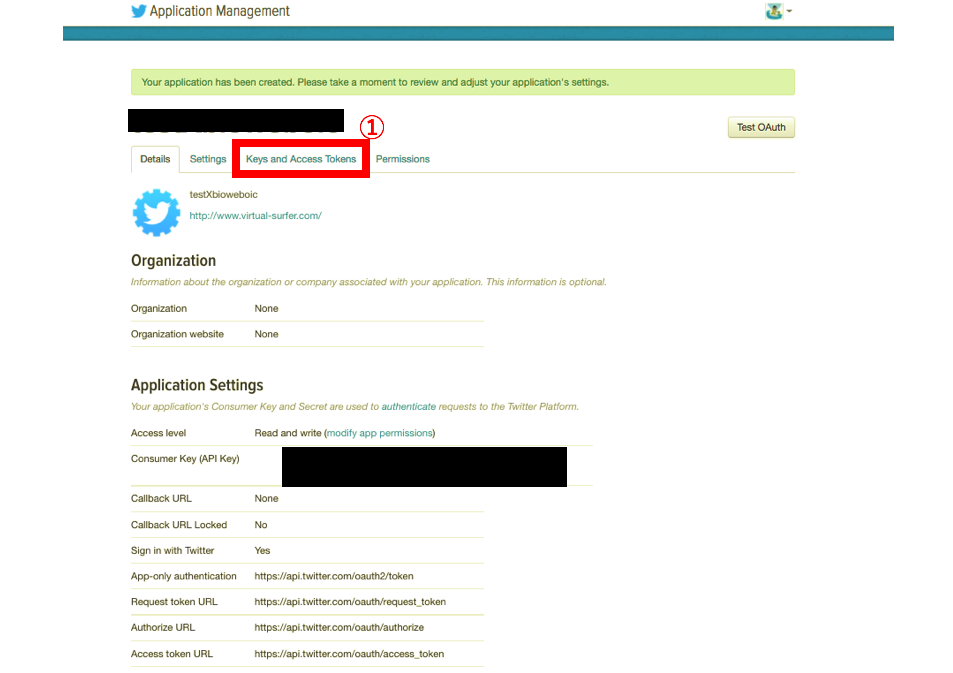Click the No value for Callback URL Locked

(x=261, y=525)
